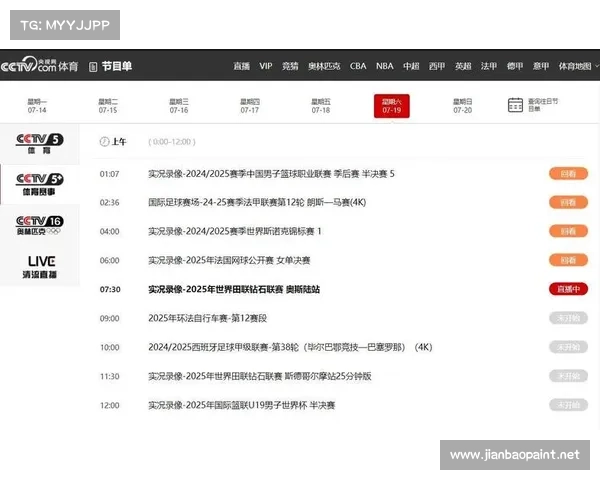Viewport: 600px width, 480px height.
Task: Select the CCTV5+ 体育赛事 channel logo
Action: coord(39,184)
